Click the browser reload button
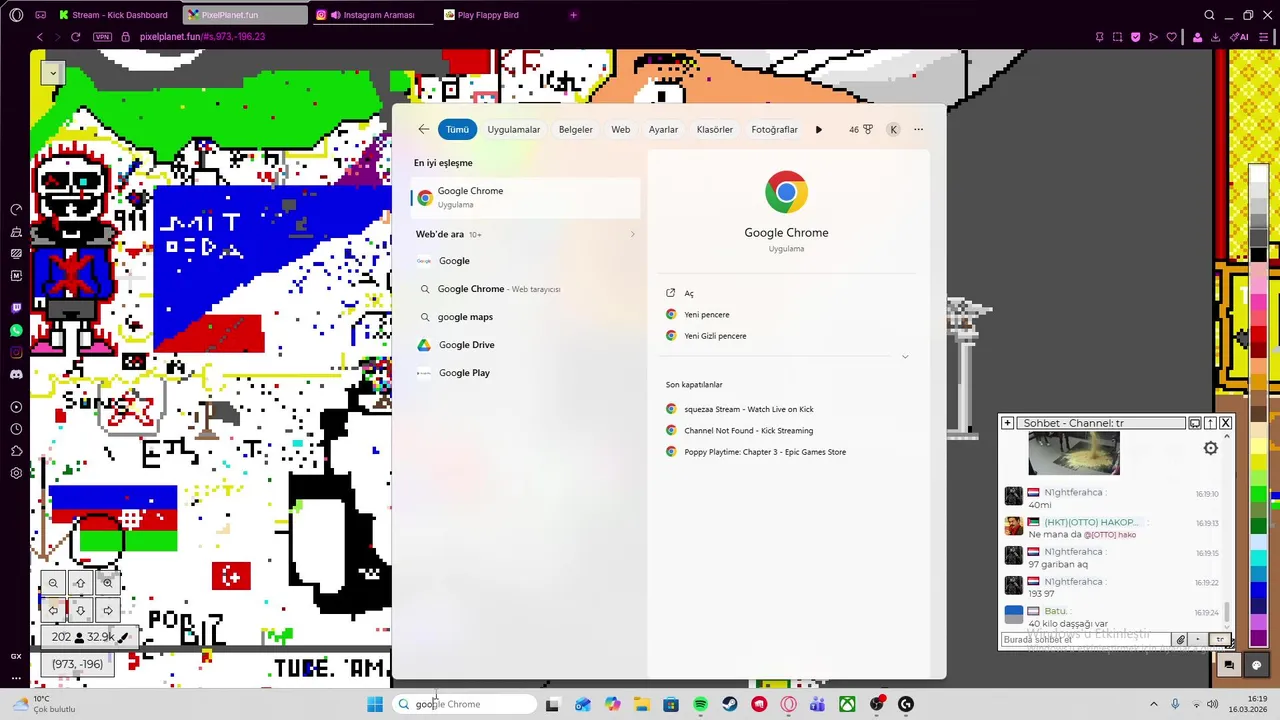Screen dimensions: 1280x720 (x=75, y=37)
